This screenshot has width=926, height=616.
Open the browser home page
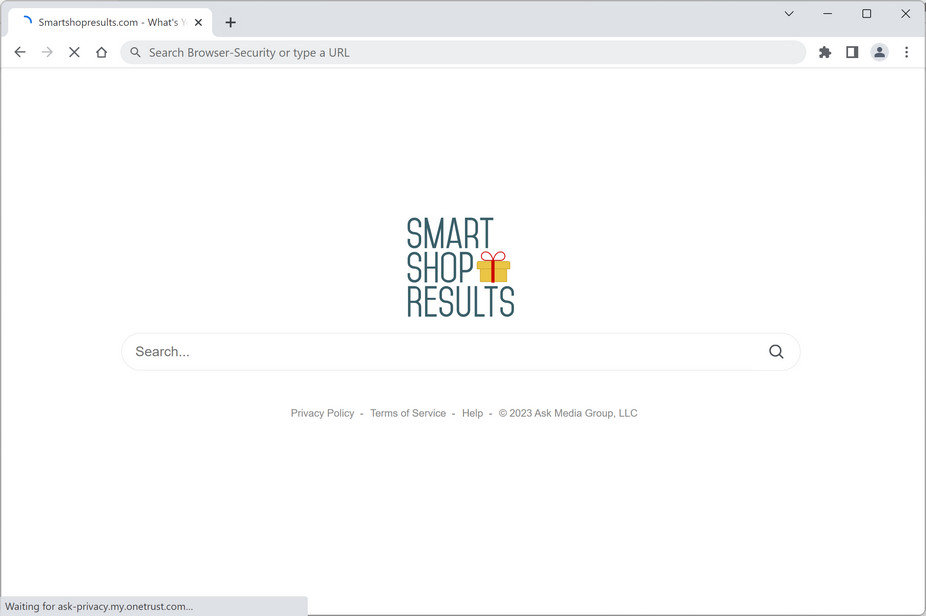point(101,52)
